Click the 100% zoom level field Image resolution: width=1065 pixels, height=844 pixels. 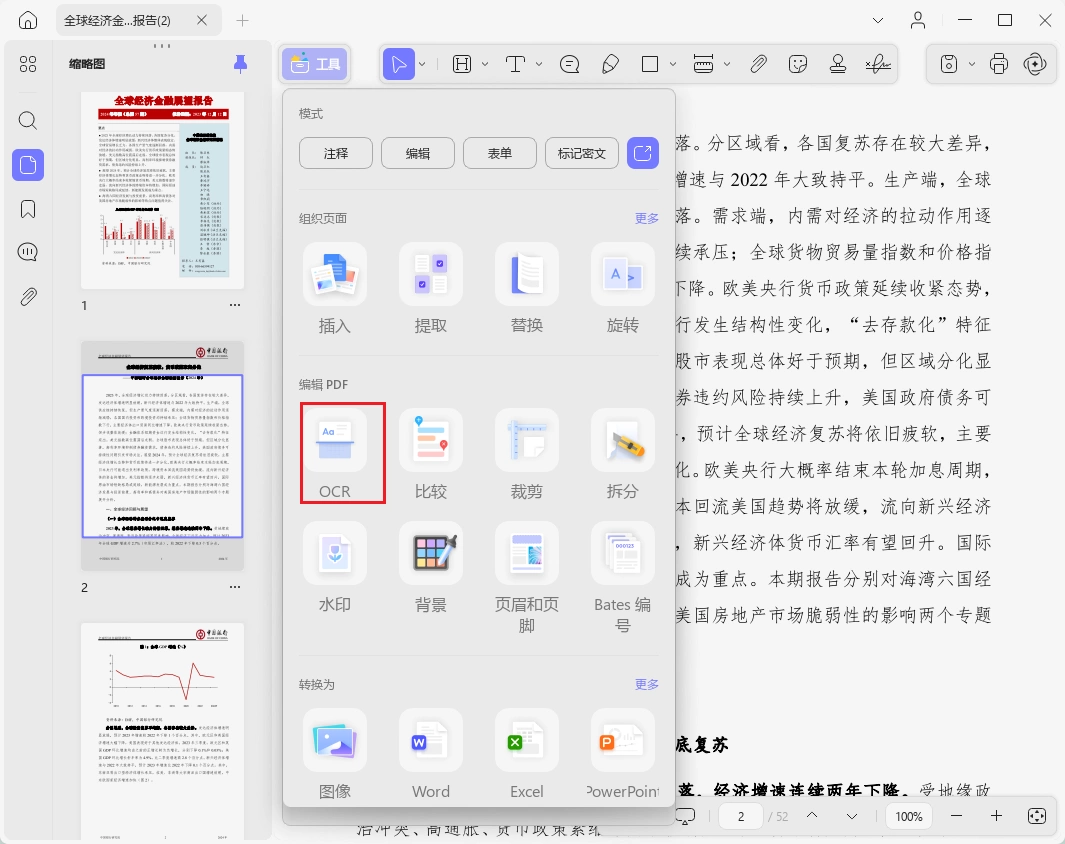pyautogui.click(x=908, y=816)
